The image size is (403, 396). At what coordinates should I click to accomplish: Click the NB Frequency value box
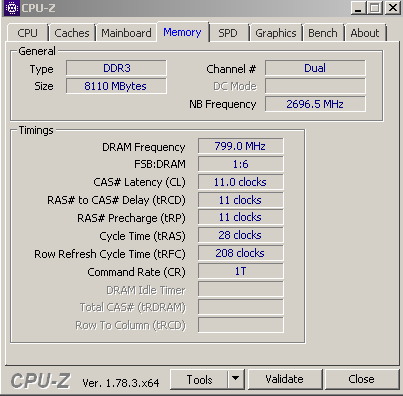(315, 104)
